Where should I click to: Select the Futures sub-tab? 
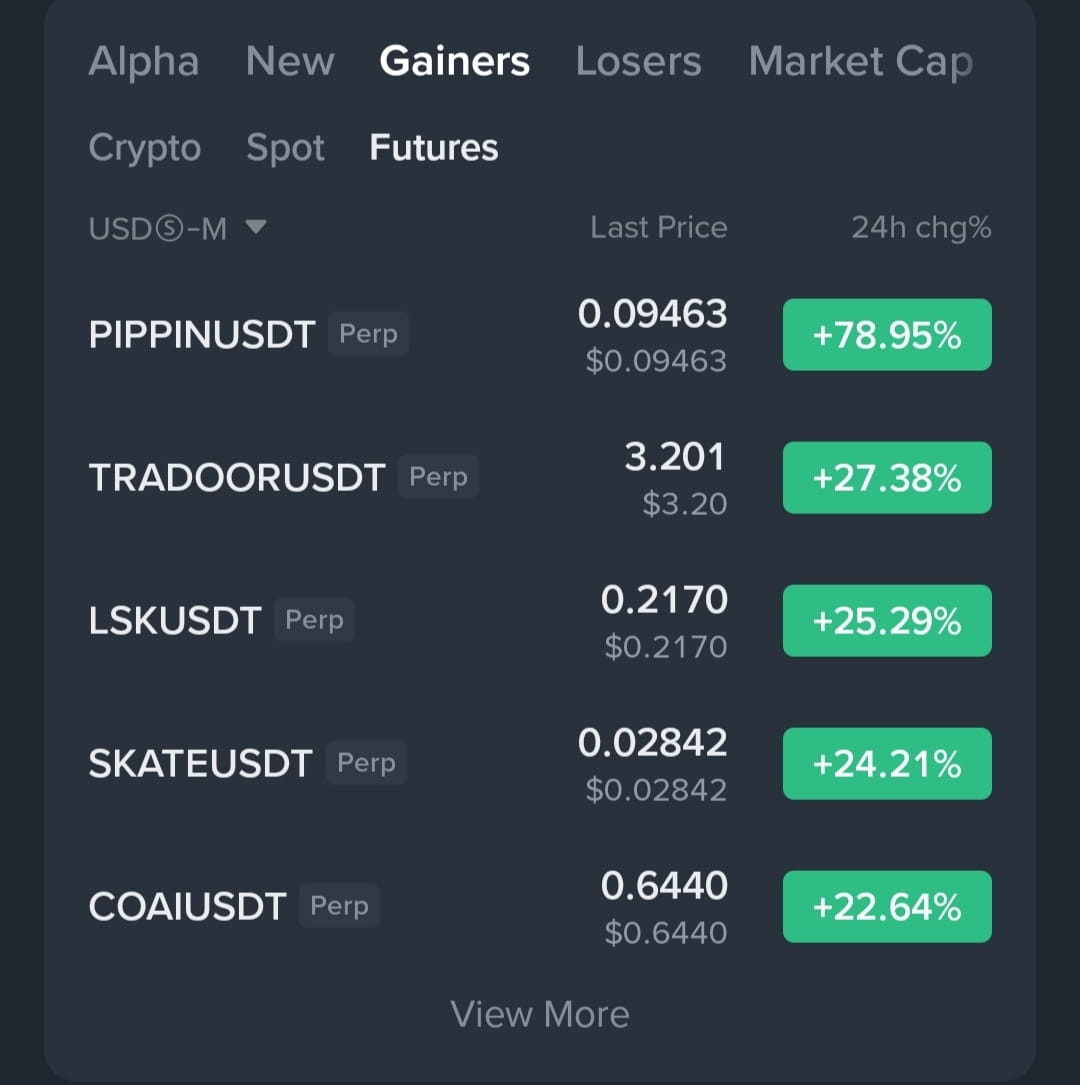pos(433,148)
